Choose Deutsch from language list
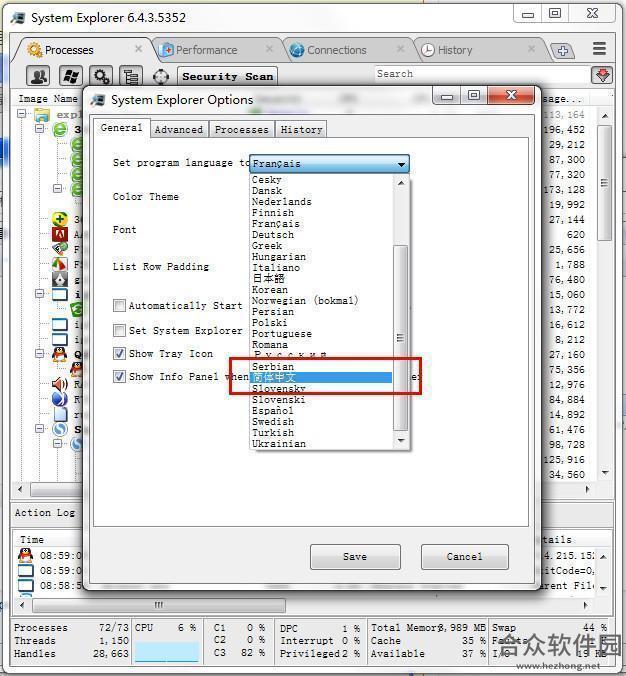 (321, 235)
